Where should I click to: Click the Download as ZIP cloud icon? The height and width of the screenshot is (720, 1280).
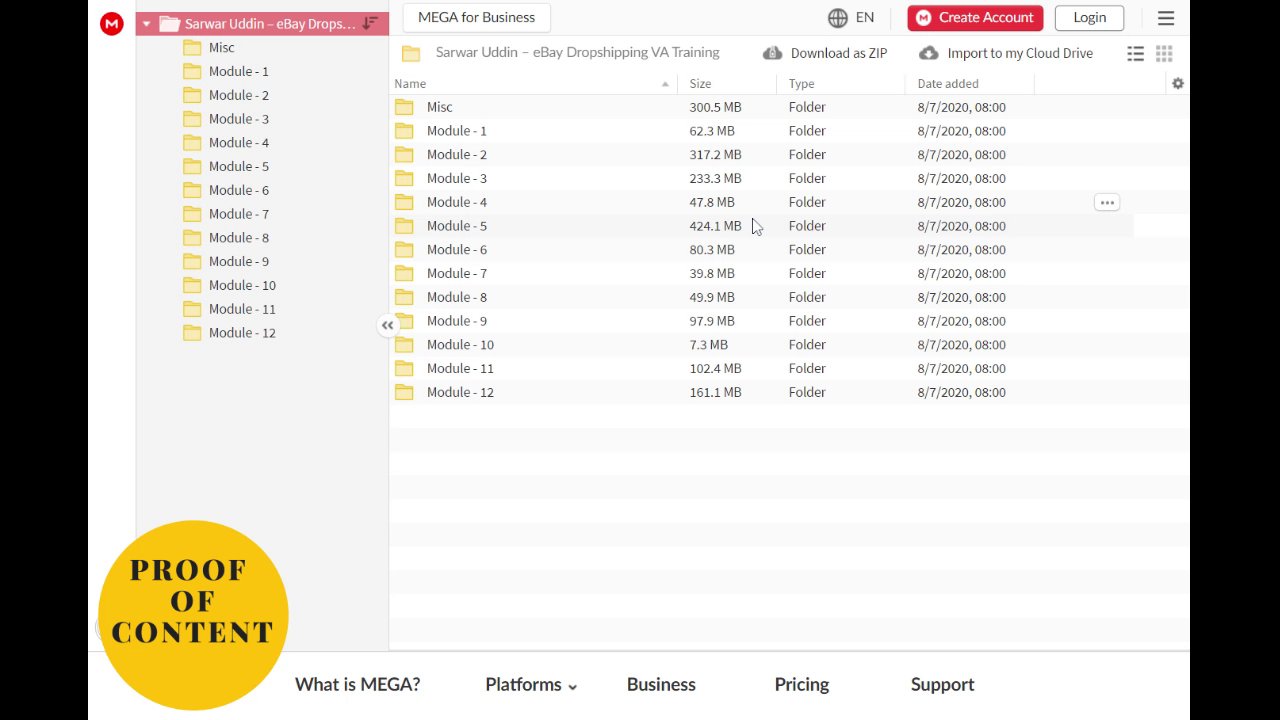click(x=772, y=53)
